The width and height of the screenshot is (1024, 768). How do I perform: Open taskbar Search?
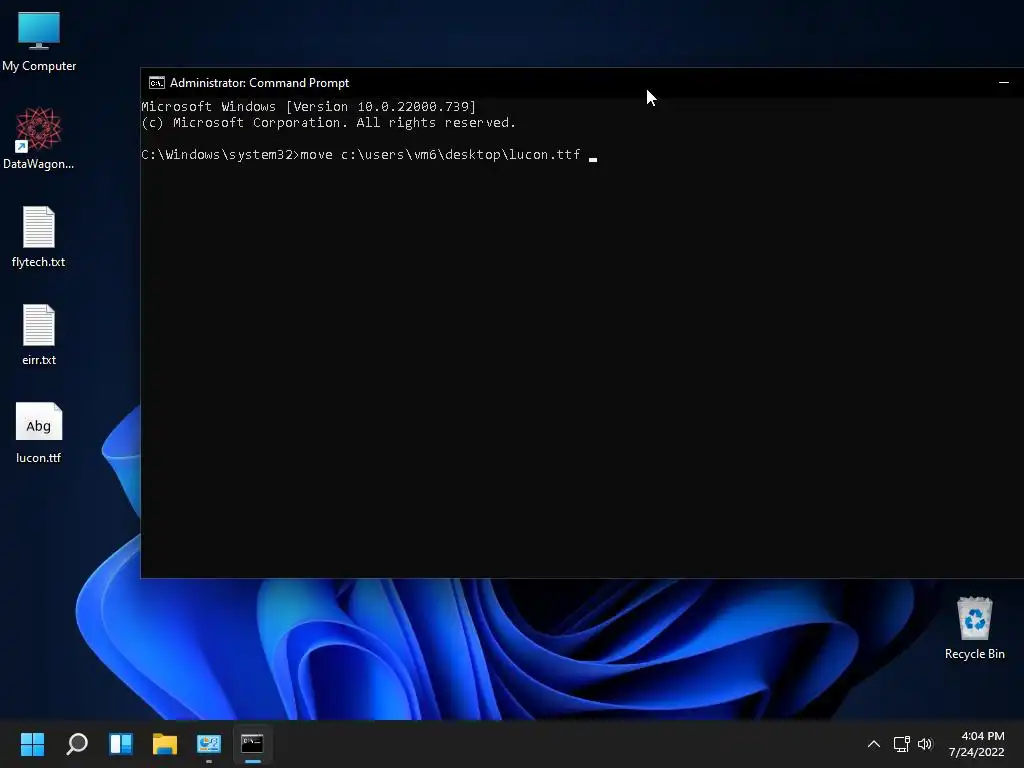[77, 744]
